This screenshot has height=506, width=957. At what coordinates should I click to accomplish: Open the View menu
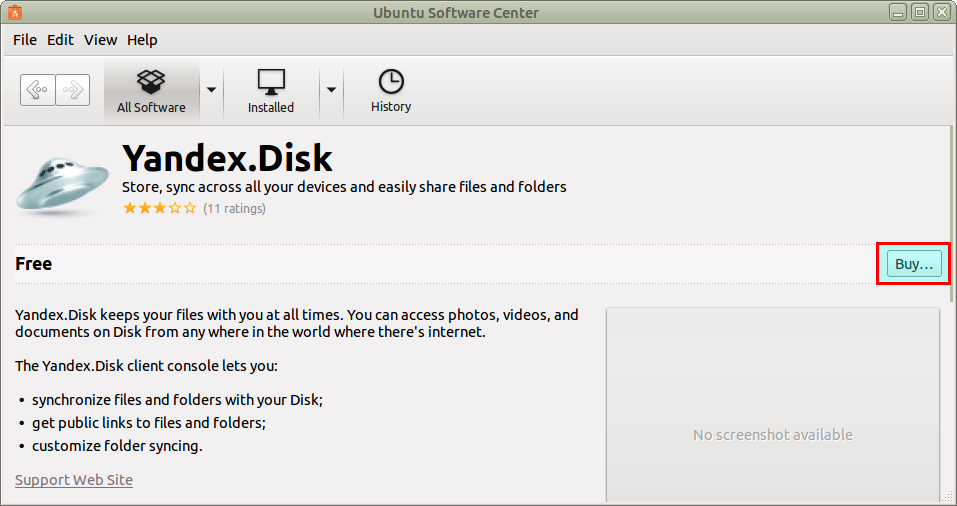pos(101,40)
